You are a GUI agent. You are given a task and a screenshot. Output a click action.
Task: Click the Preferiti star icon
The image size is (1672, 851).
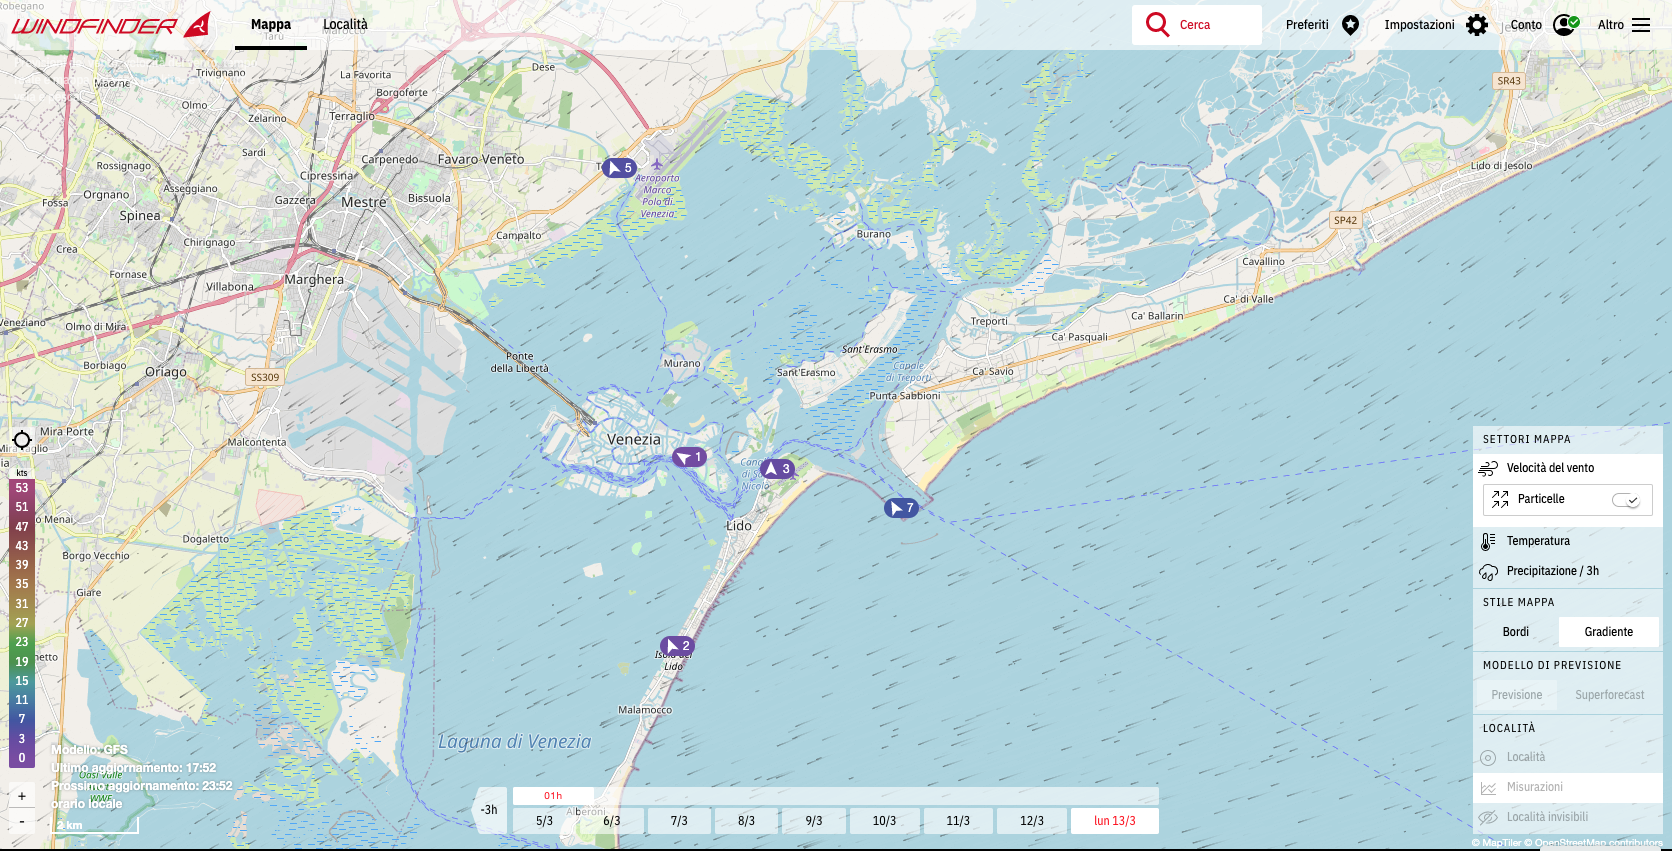click(1350, 25)
